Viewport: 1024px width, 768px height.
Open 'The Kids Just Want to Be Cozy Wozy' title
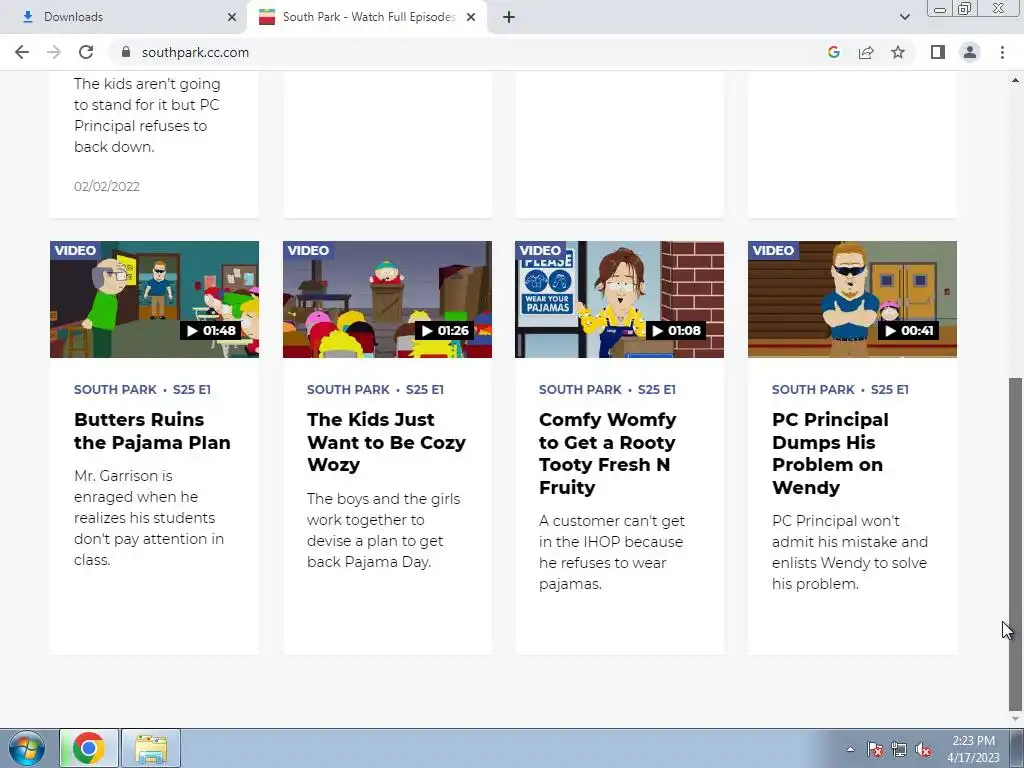pos(387,442)
